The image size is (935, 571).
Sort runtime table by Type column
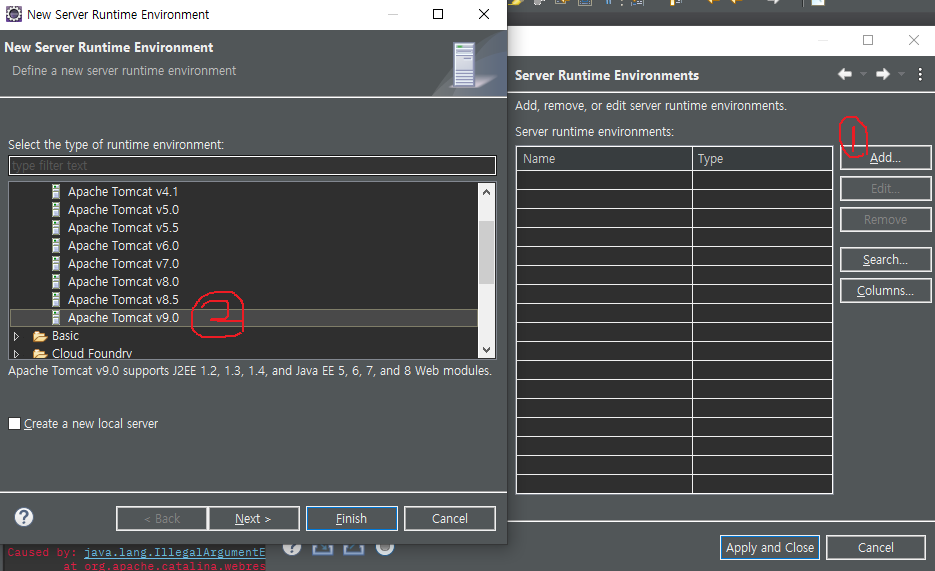762,159
